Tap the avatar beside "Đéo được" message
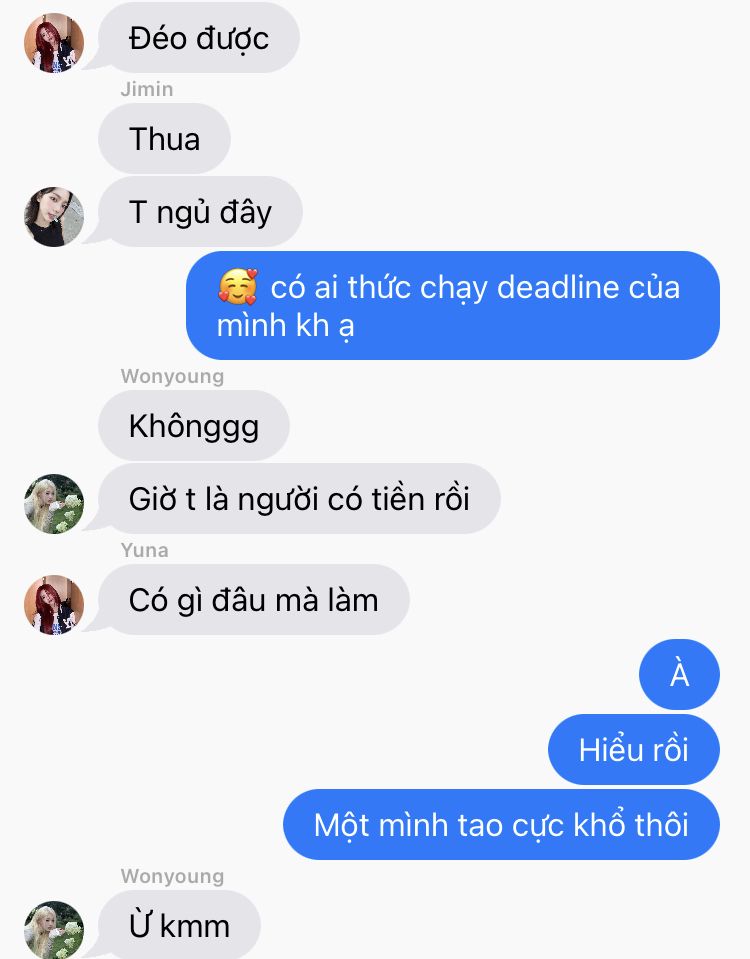Screen dimensions: 750x959 point(54,43)
